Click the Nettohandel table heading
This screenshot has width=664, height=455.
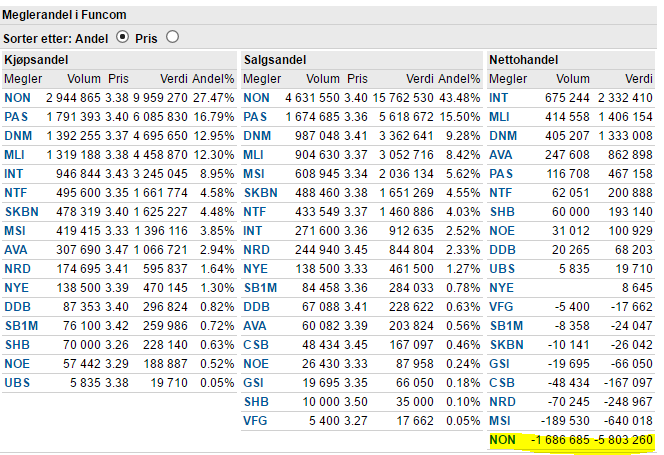point(523,60)
